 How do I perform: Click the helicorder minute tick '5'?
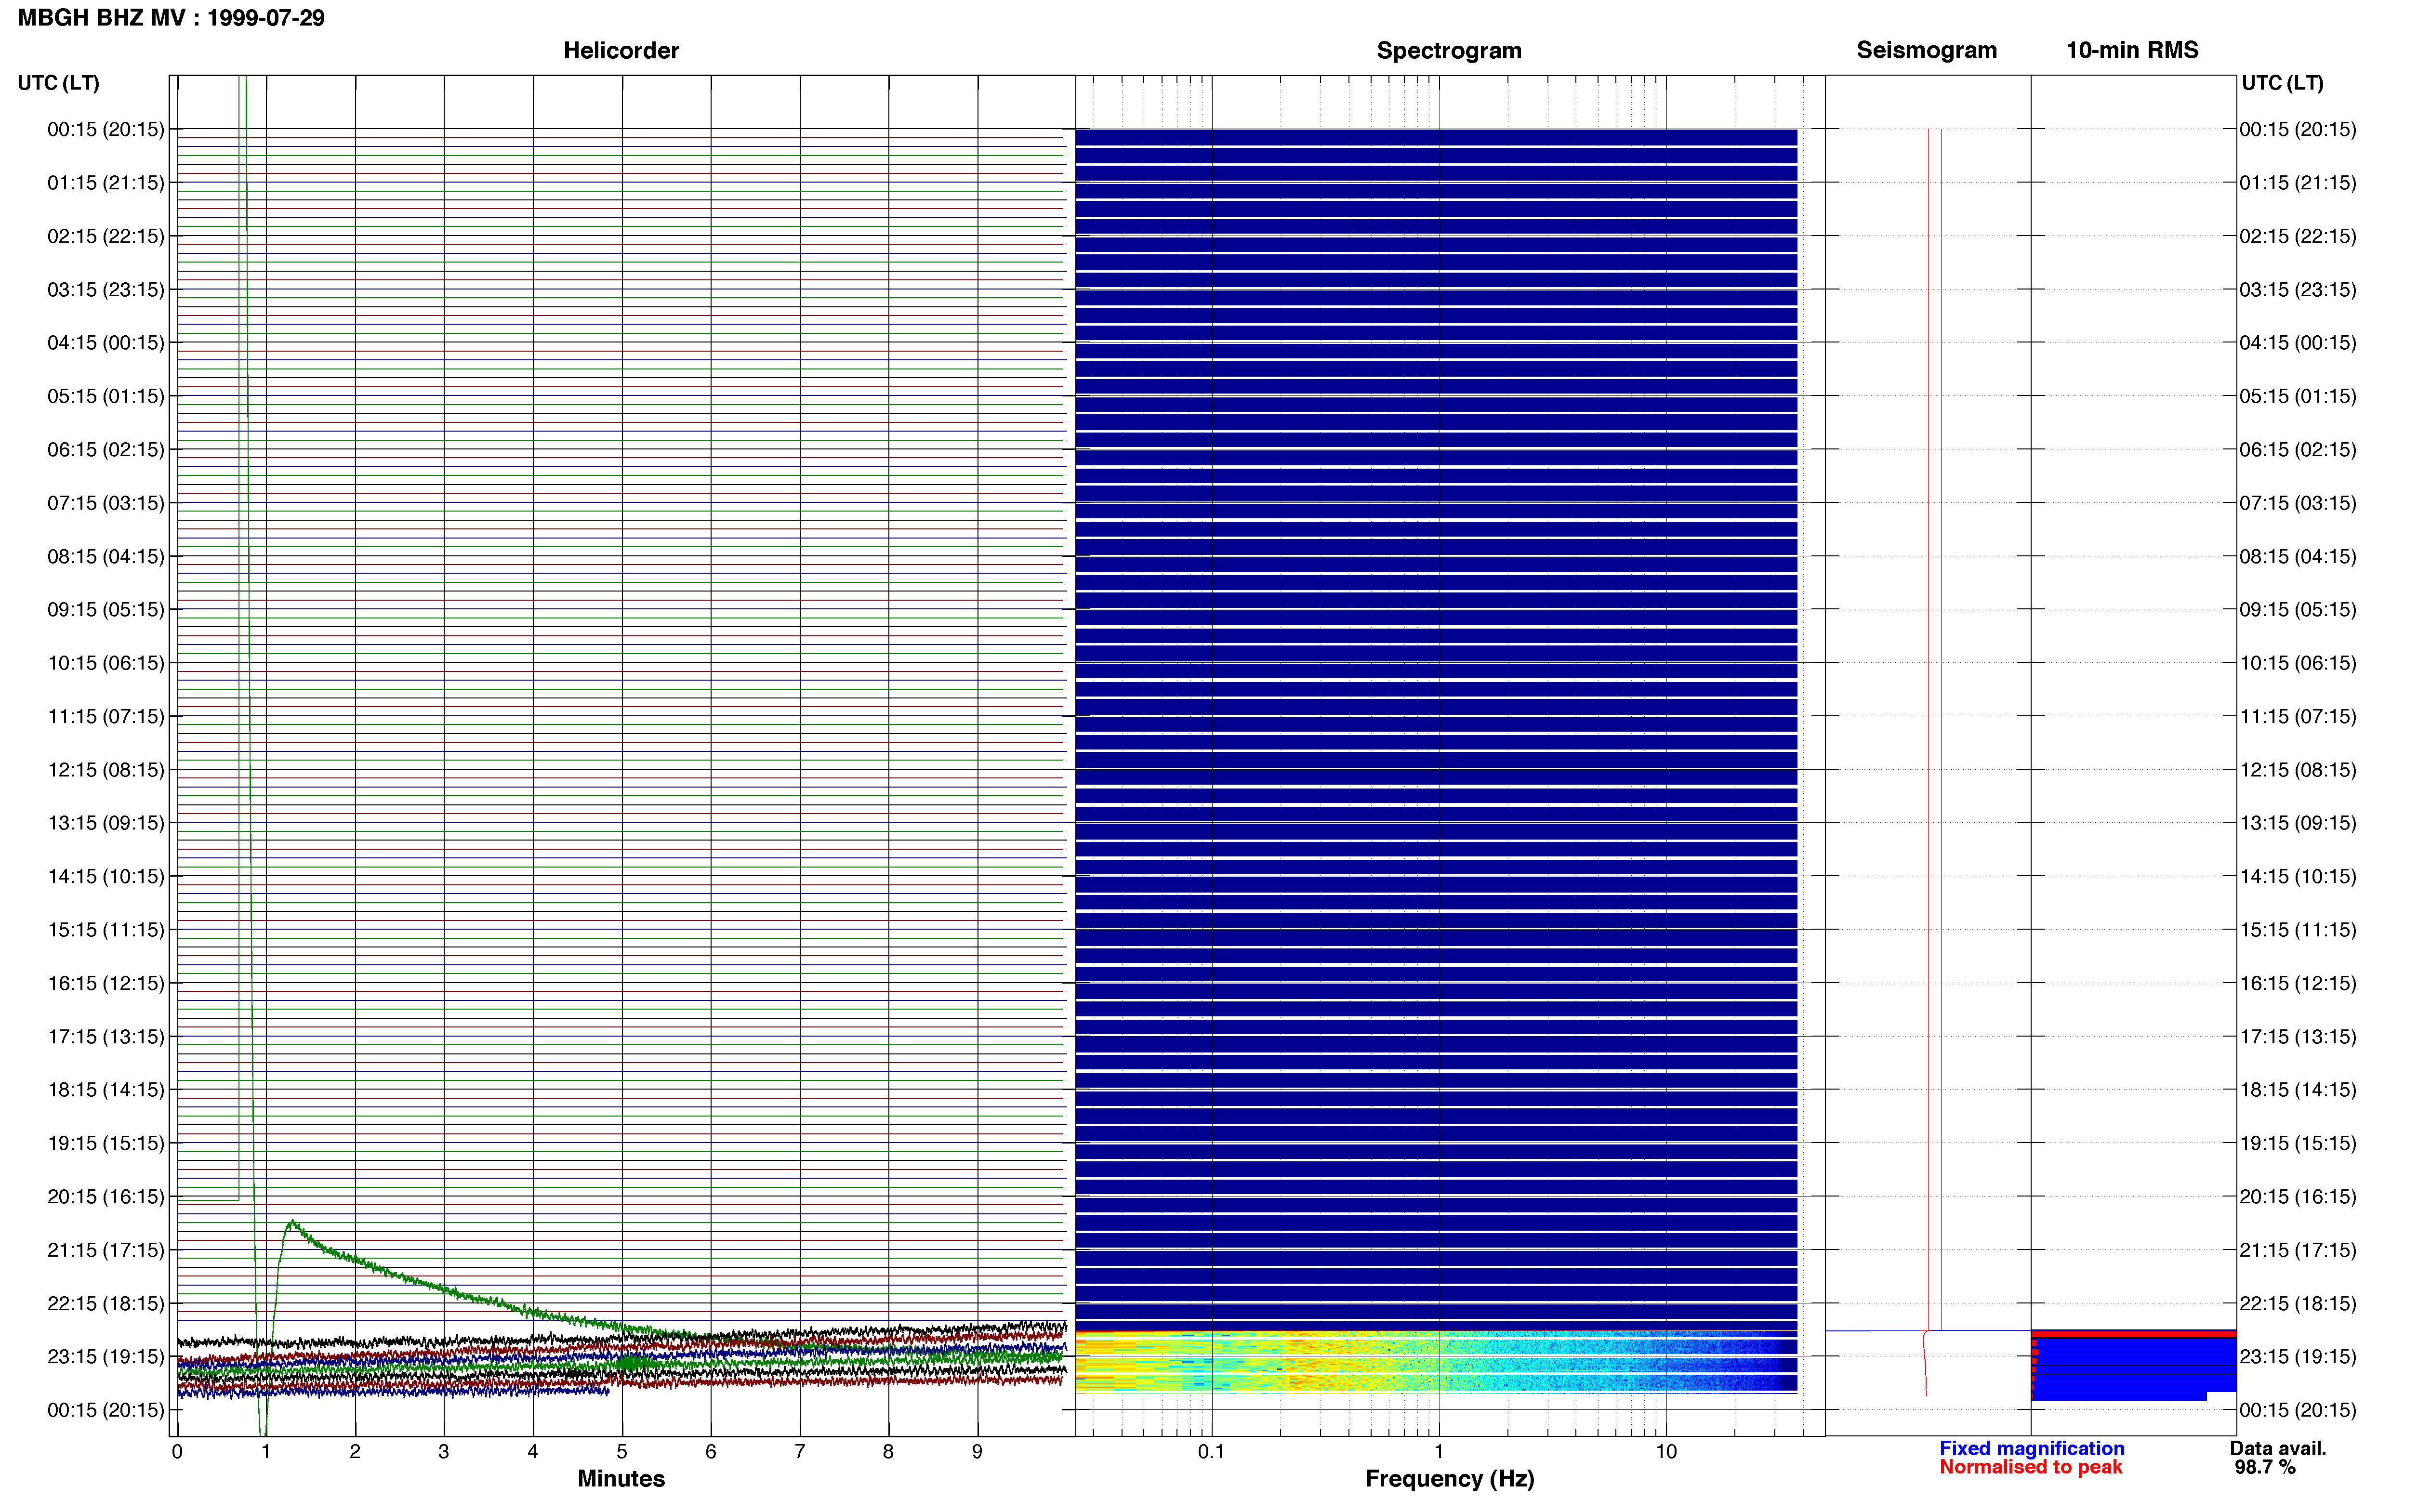click(622, 1451)
